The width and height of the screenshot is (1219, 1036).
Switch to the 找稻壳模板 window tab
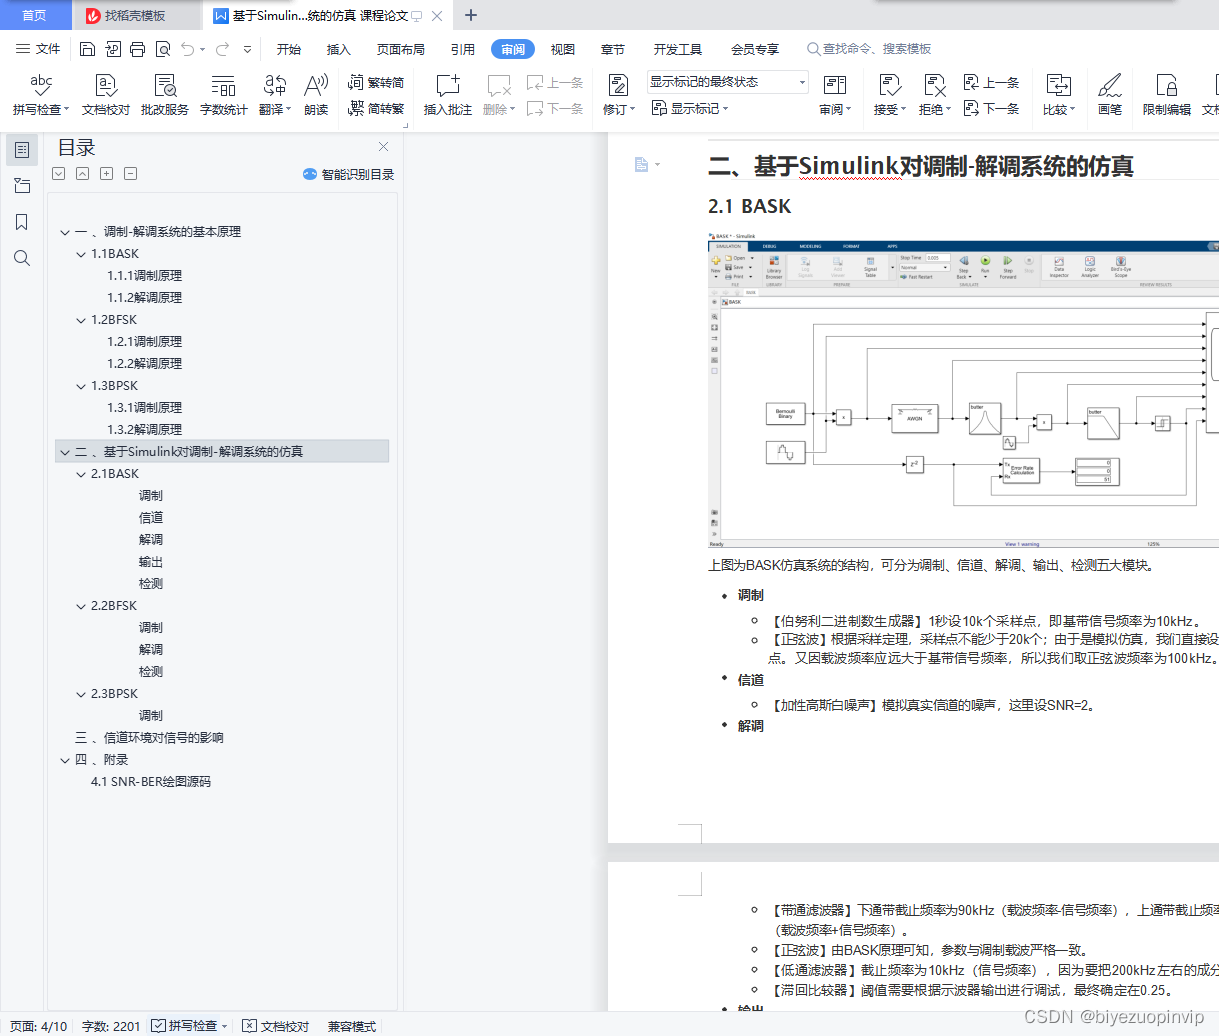coord(136,15)
